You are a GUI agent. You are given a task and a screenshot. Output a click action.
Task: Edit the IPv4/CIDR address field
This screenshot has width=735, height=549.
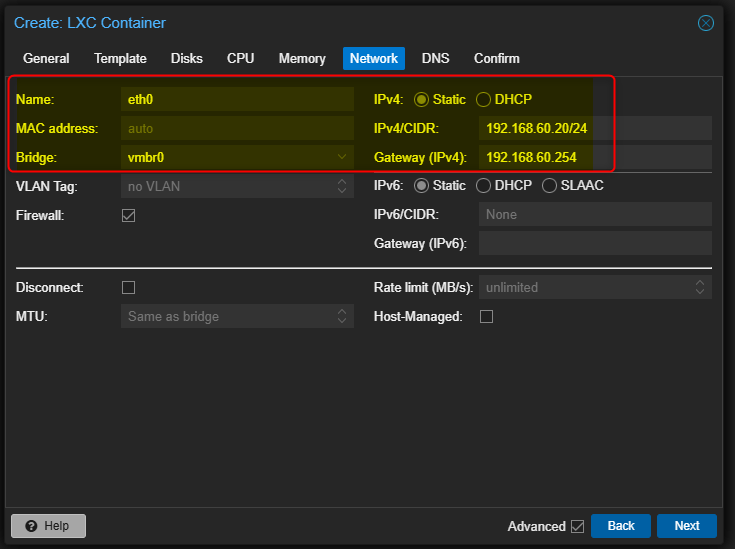[595, 128]
